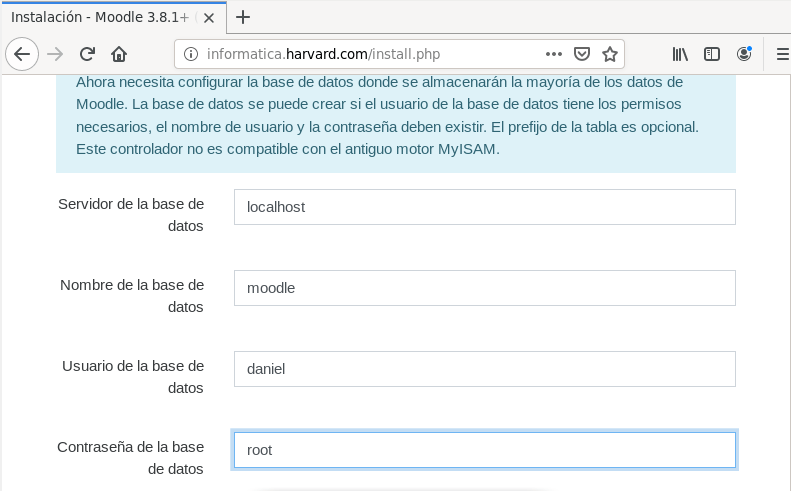The width and height of the screenshot is (791, 491).
Task: Bookmark this page with the star
Action: tap(609, 54)
